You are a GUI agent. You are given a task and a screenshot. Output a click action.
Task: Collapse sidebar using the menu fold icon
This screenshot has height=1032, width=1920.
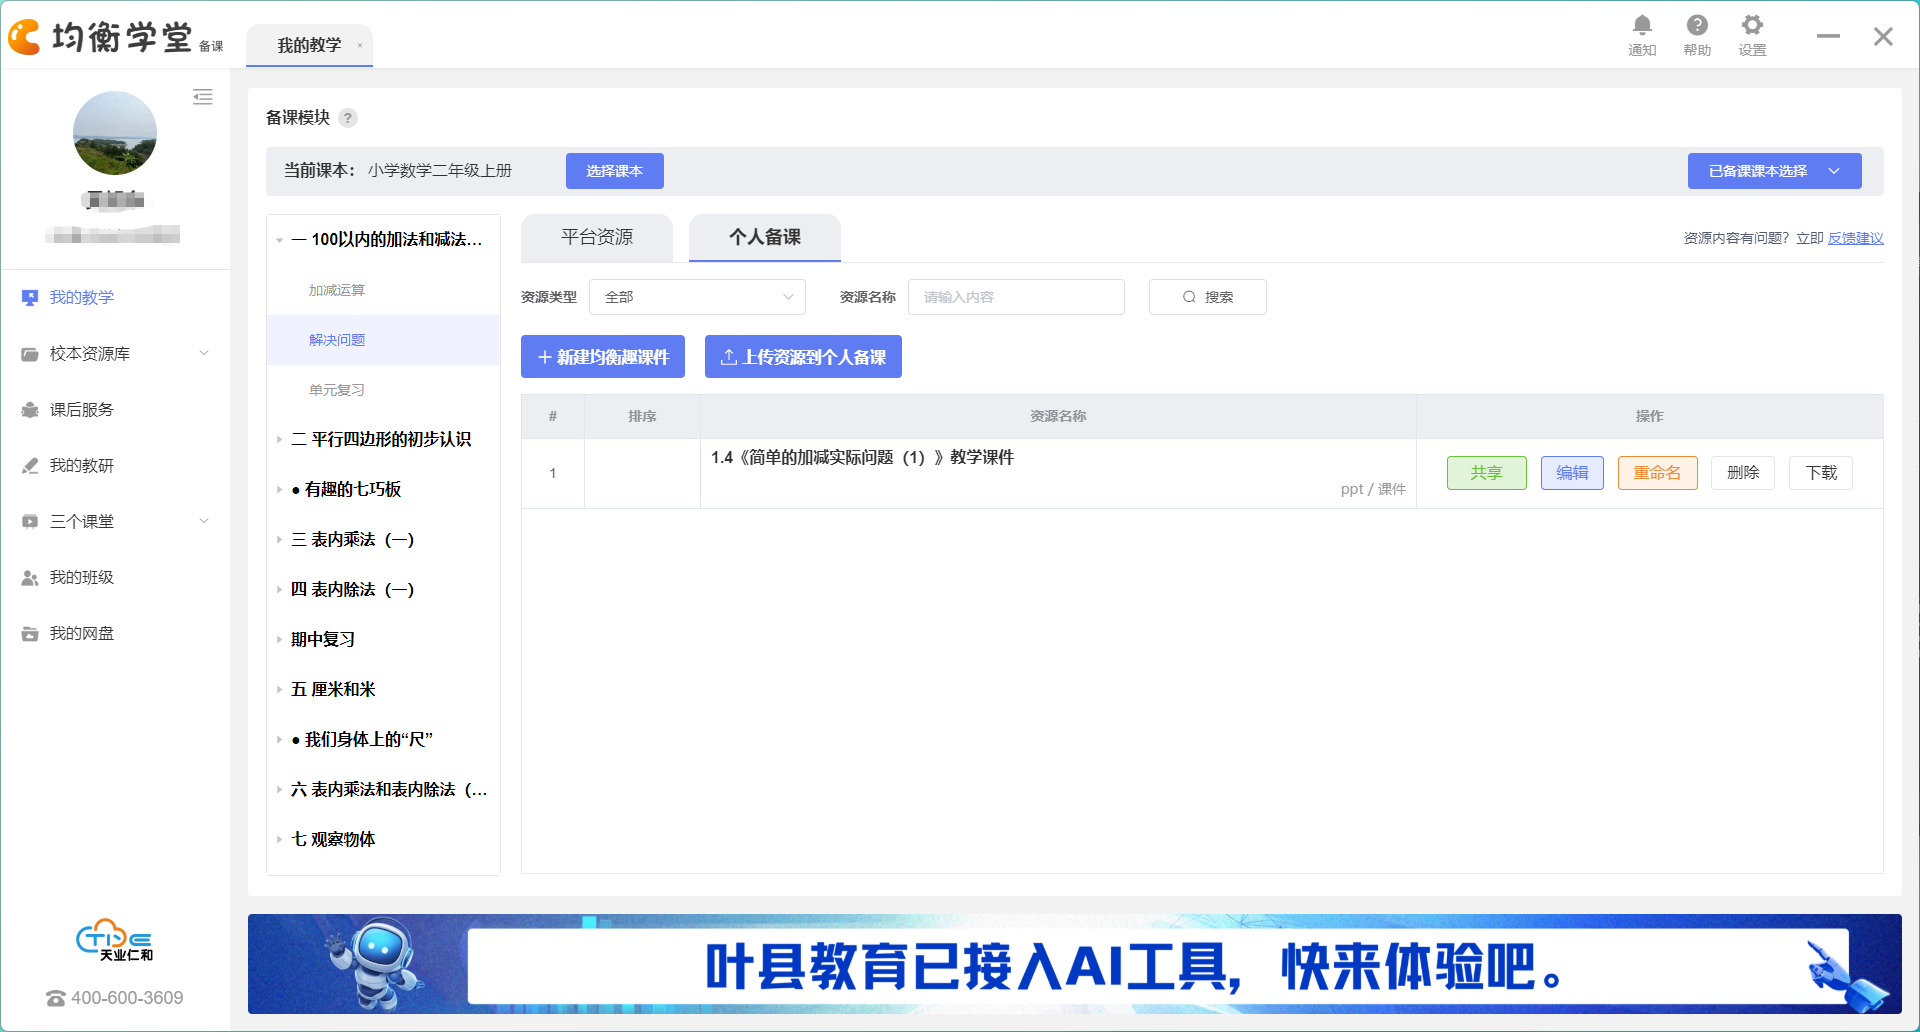203,97
